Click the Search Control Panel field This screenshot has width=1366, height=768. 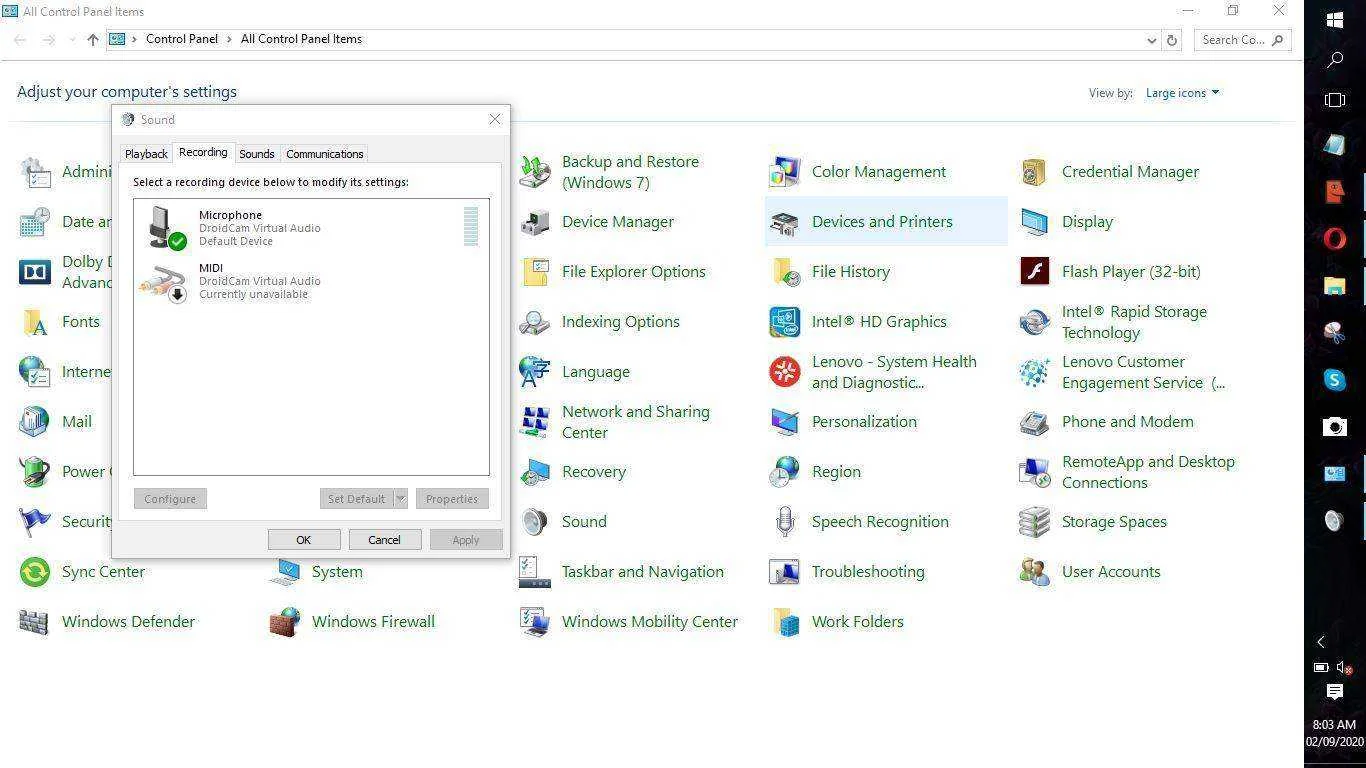click(x=1243, y=40)
